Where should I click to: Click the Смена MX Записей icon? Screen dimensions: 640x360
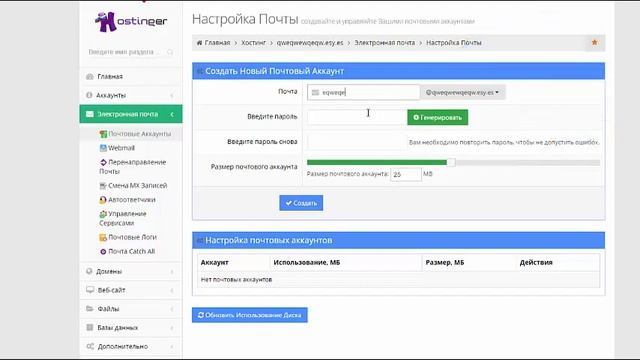103,185
